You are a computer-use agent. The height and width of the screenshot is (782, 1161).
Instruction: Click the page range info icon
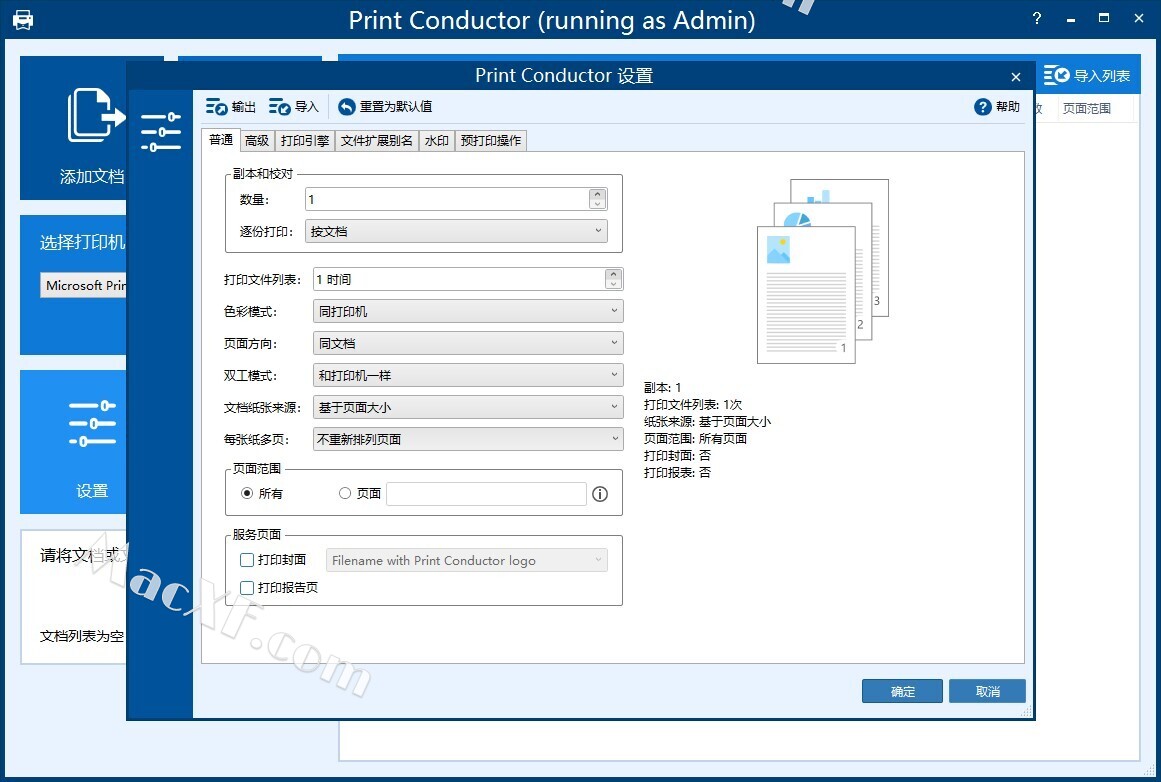[x=600, y=494]
